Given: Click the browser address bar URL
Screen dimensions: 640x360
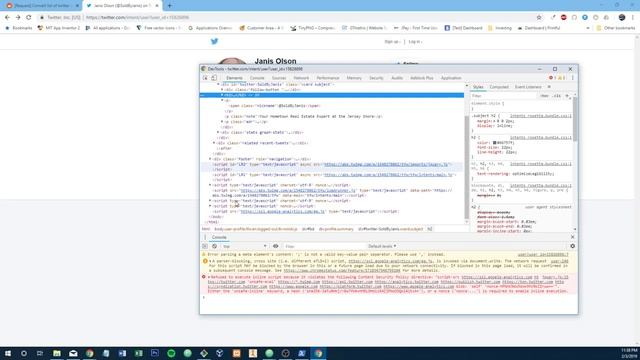Looking at the screenshot, I should tap(137, 18).
